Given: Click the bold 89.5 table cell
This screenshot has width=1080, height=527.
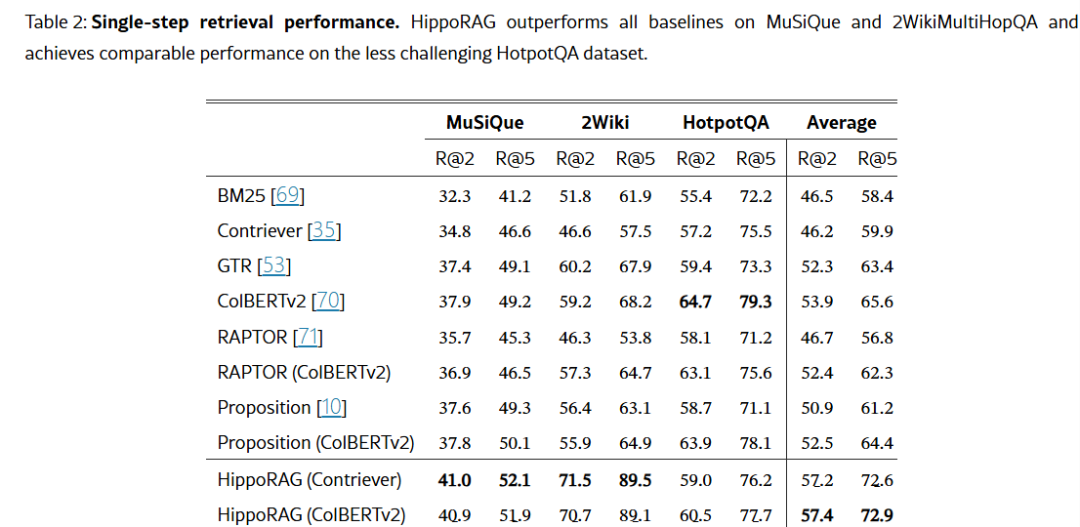Looking at the screenshot, I should pyautogui.click(x=635, y=480).
